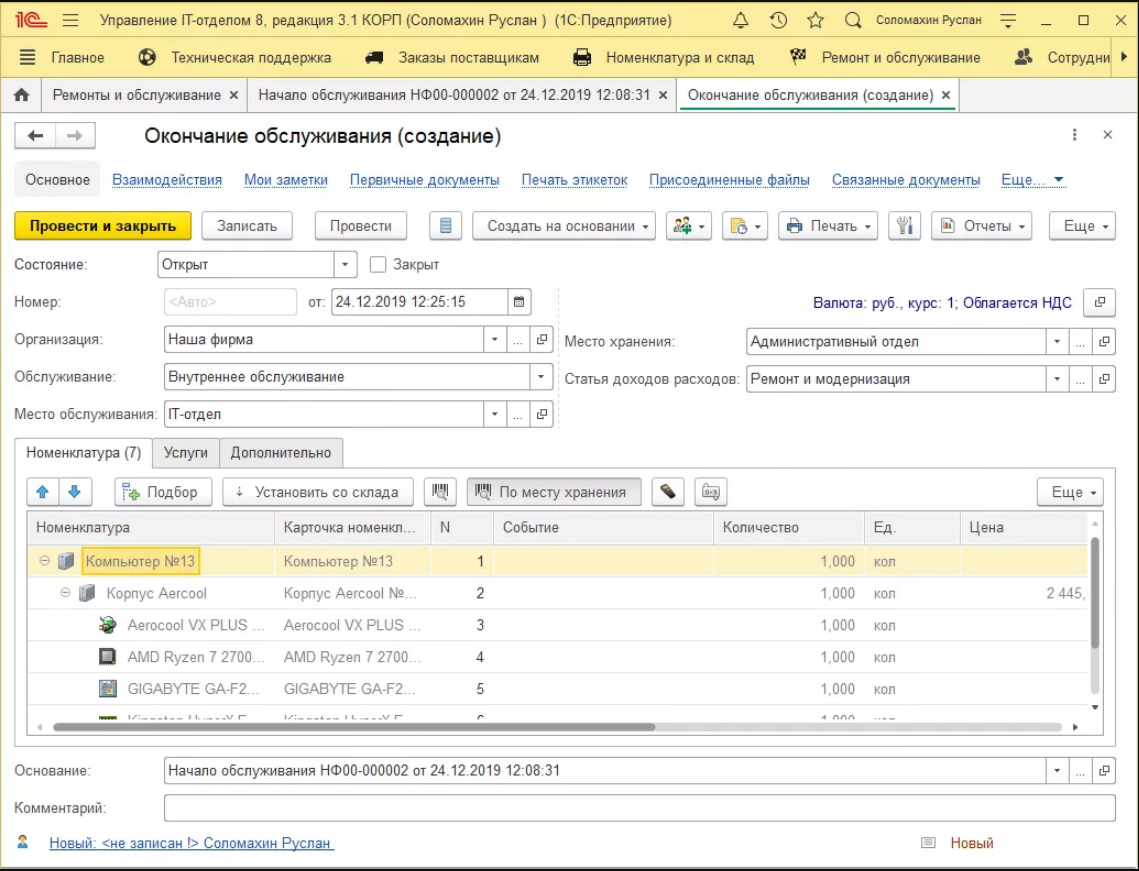Click the Комментарий input field
1139x871 pixels.
638,808
